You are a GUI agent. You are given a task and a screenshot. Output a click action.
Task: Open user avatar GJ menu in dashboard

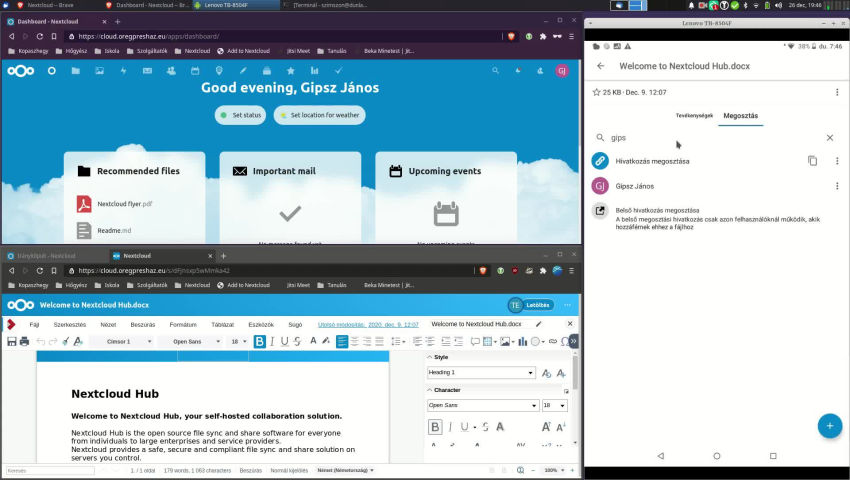click(x=562, y=71)
